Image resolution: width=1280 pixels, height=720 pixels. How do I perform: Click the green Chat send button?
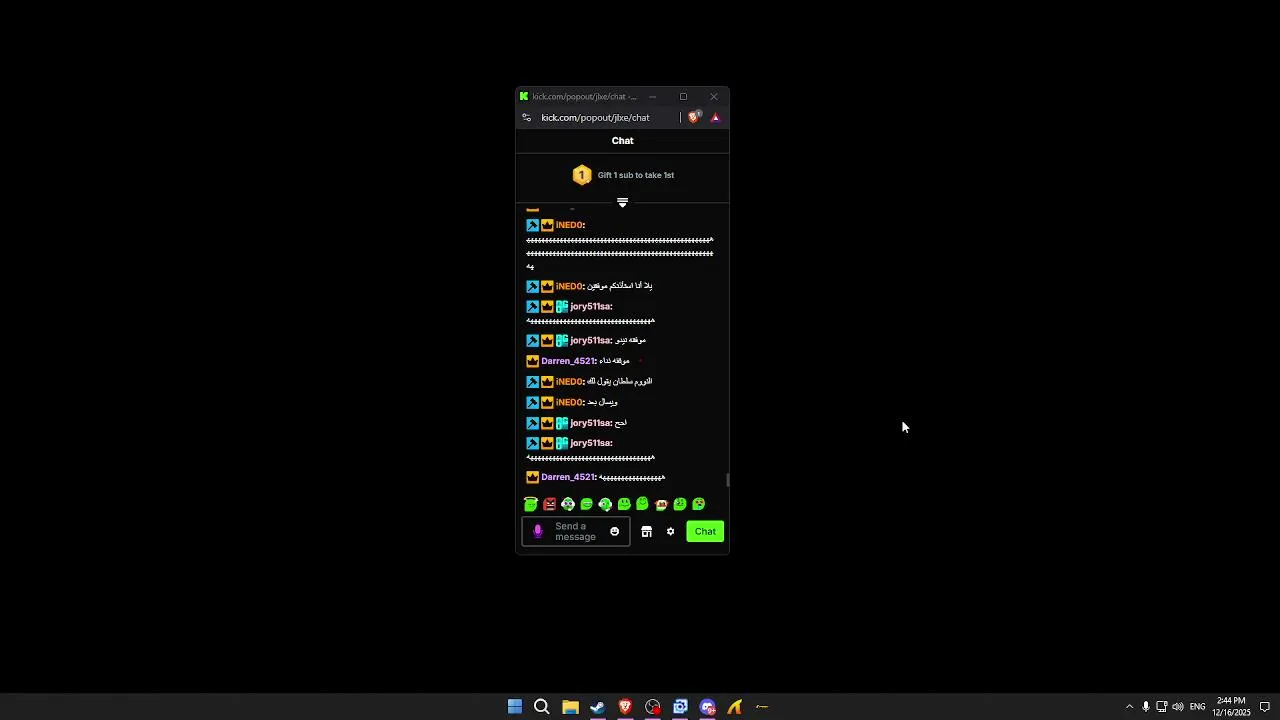[705, 532]
